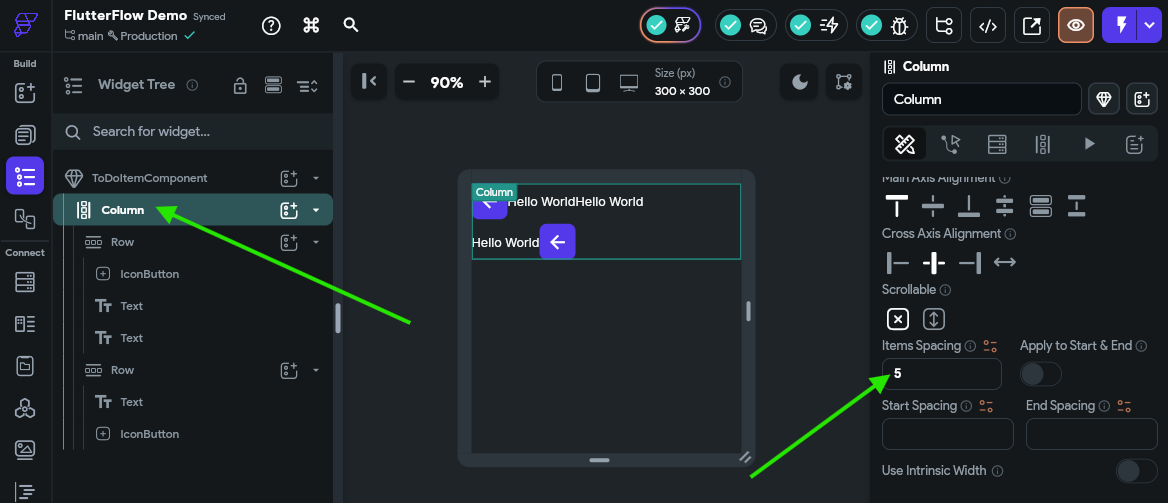Open the keyboard shortcuts command icon

(x=311, y=25)
